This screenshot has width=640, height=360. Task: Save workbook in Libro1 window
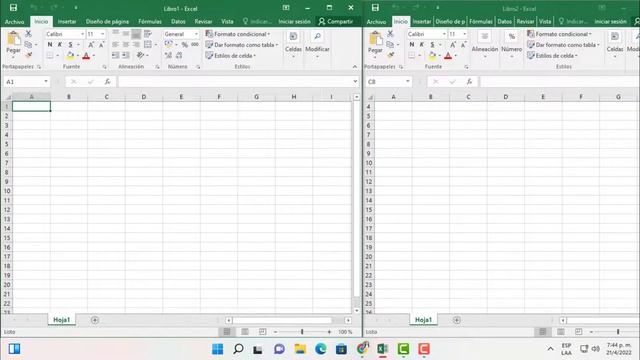[13, 8]
